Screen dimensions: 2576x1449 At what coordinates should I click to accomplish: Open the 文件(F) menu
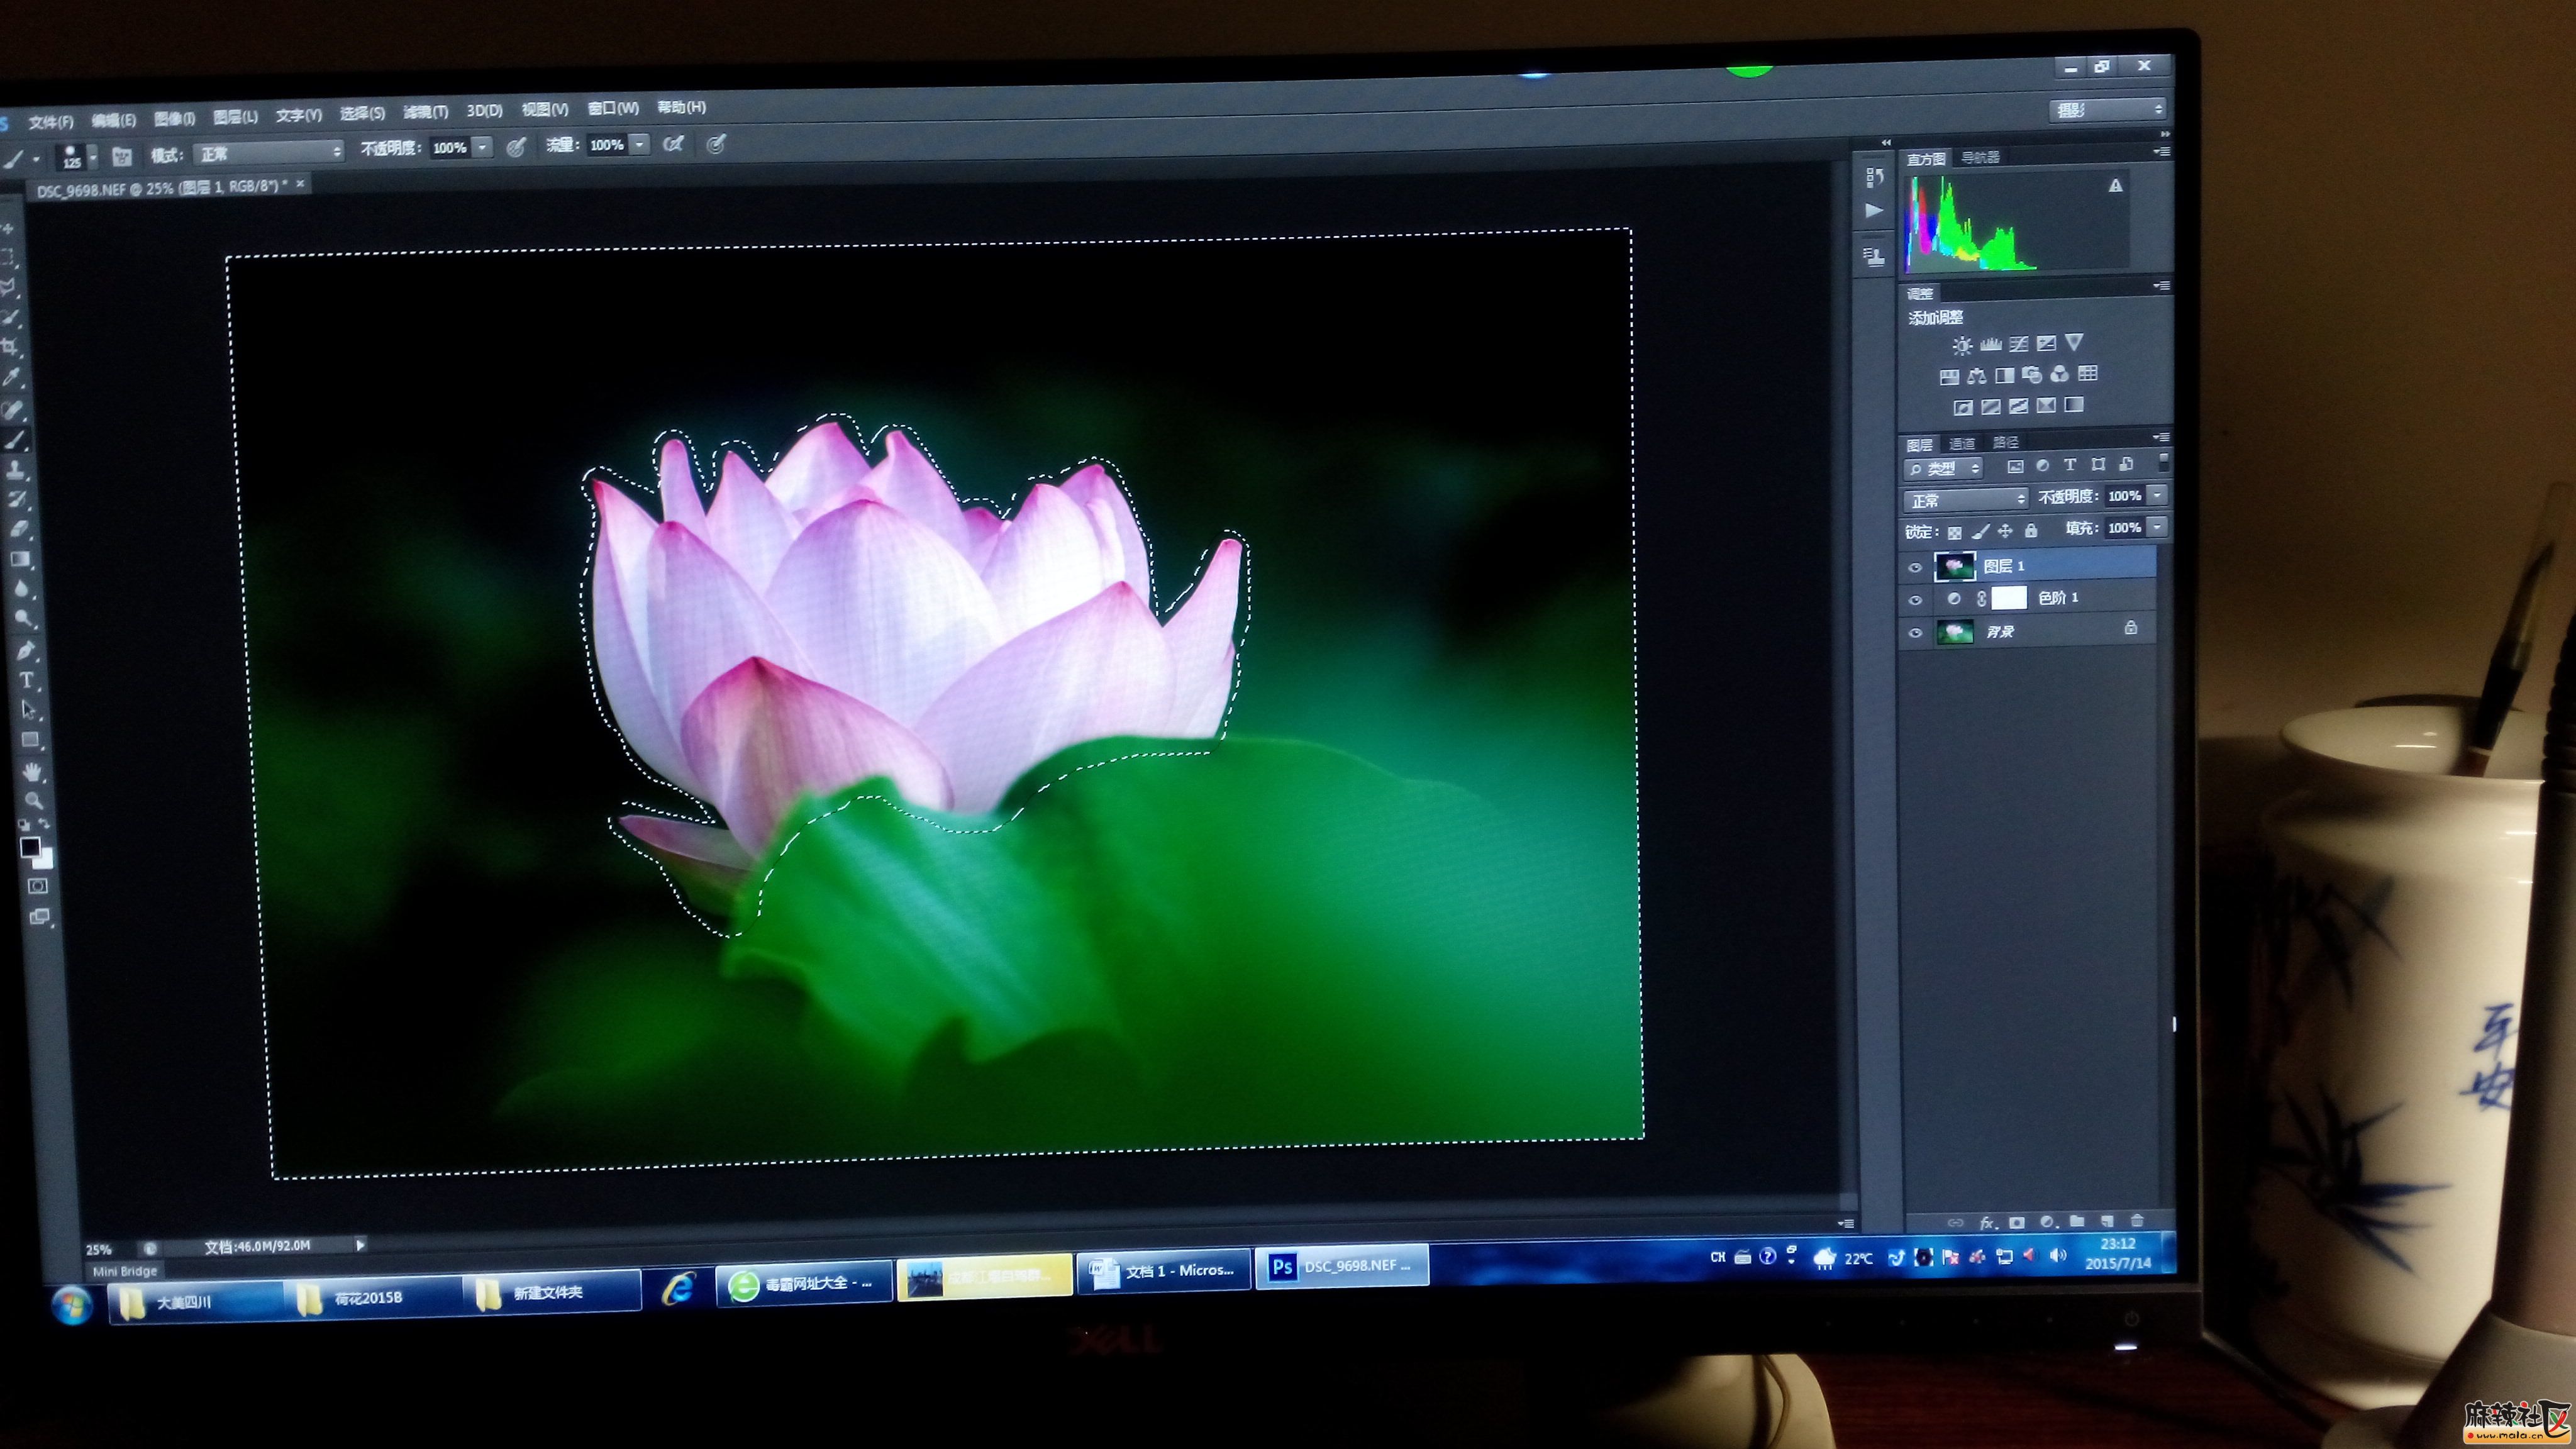(x=51, y=122)
